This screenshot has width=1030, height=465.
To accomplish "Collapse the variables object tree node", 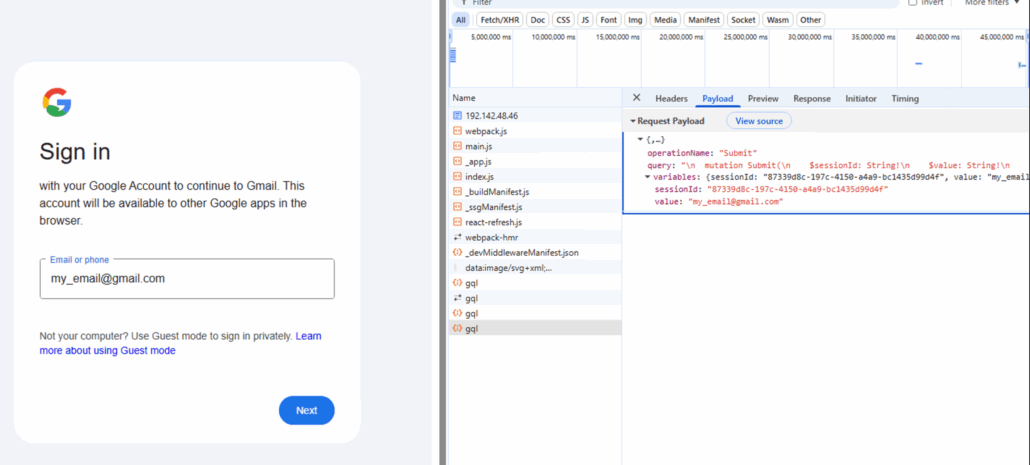I will tap(647, 177).
